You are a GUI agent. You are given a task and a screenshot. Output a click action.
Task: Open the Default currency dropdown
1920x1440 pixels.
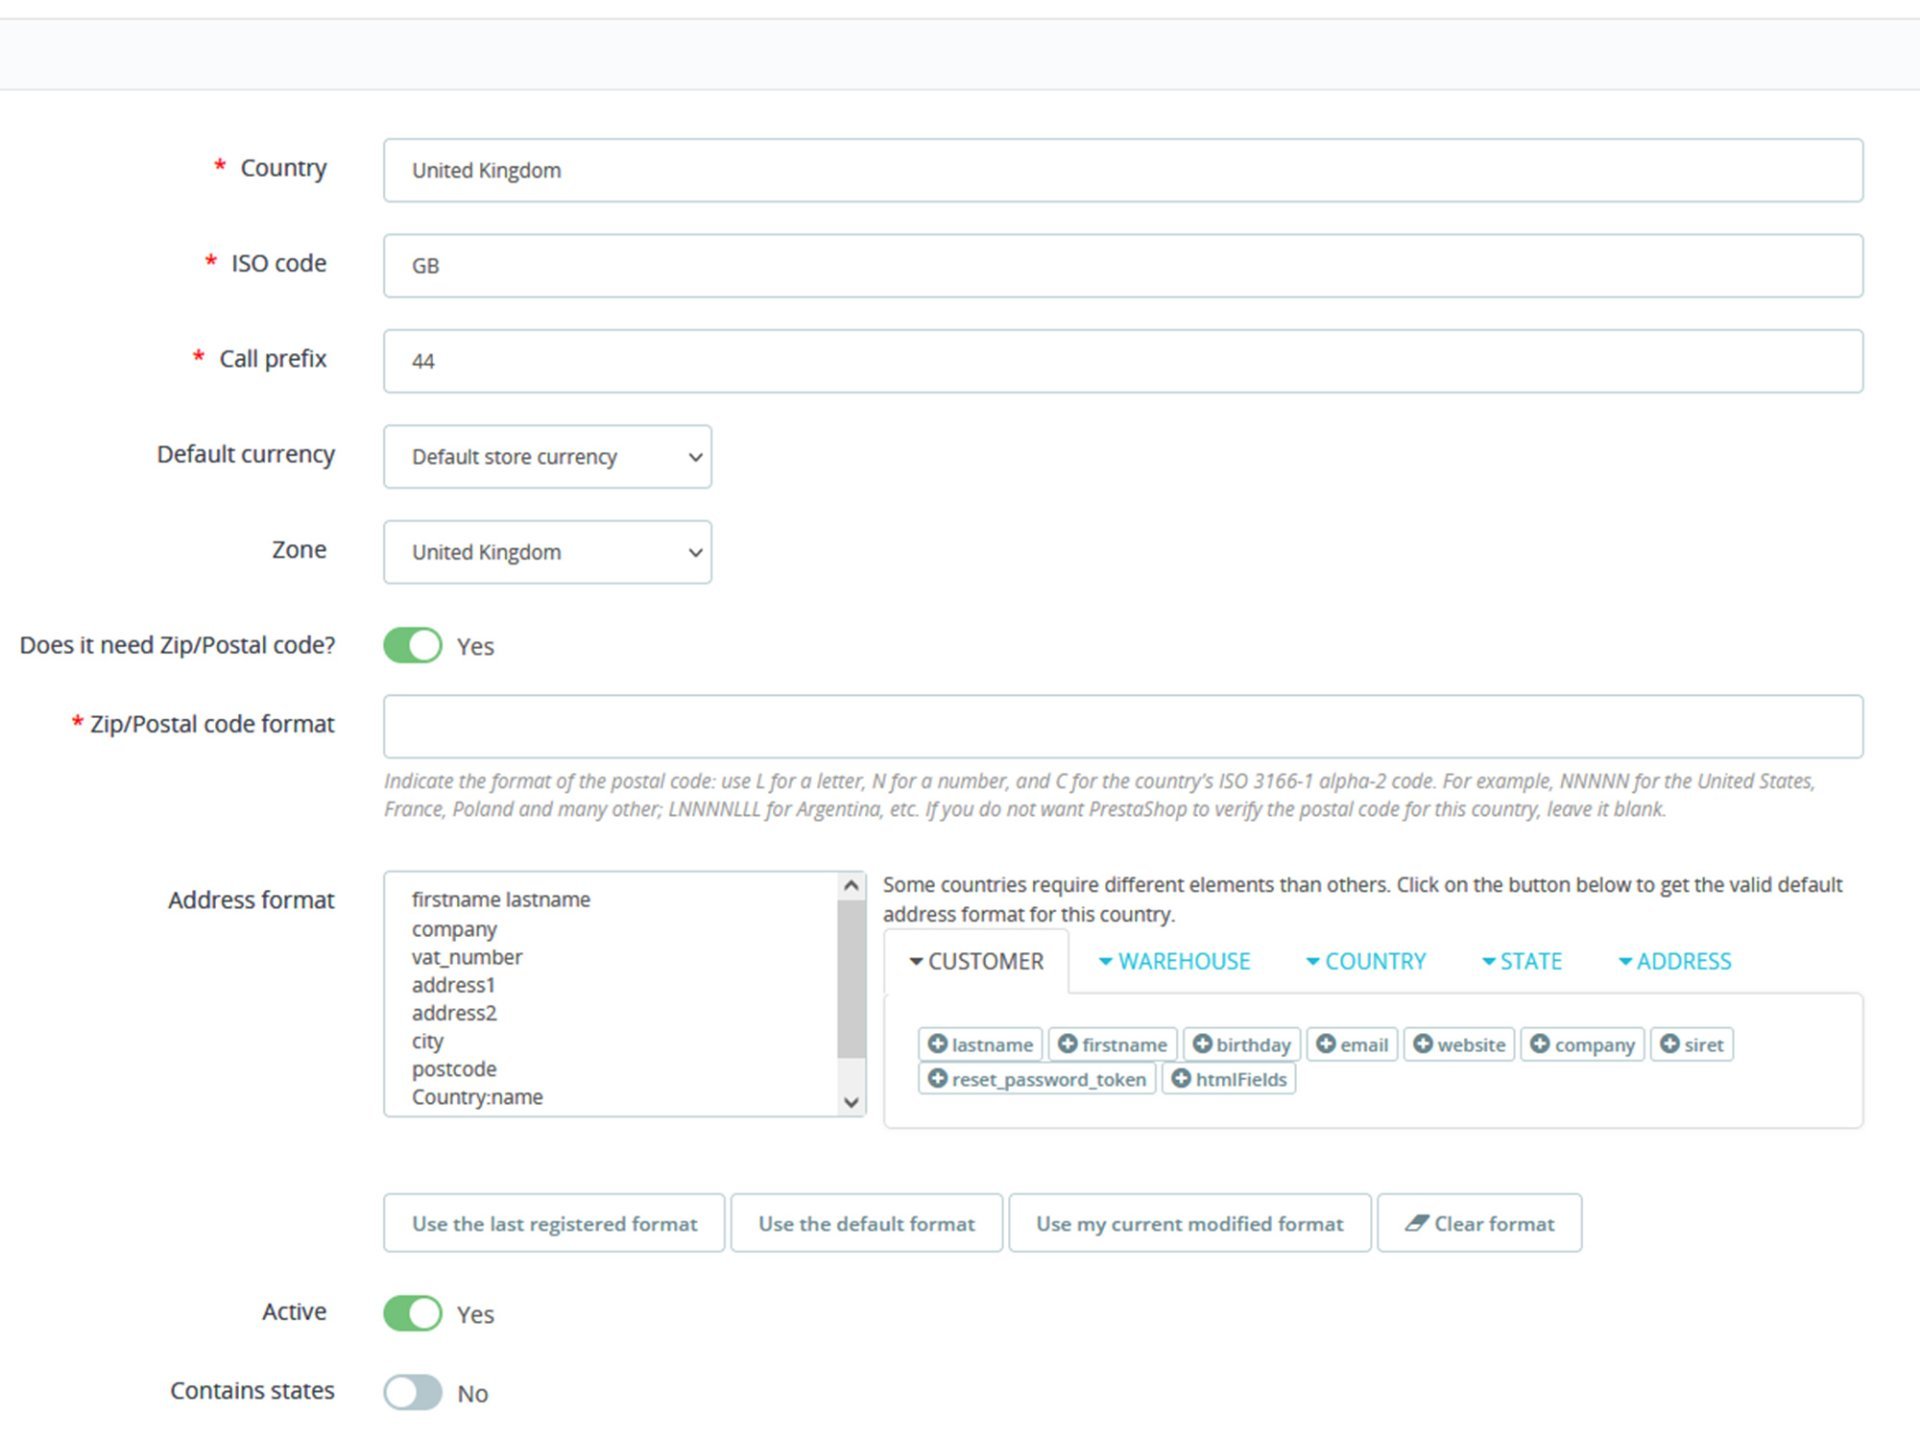coord(547,457)
